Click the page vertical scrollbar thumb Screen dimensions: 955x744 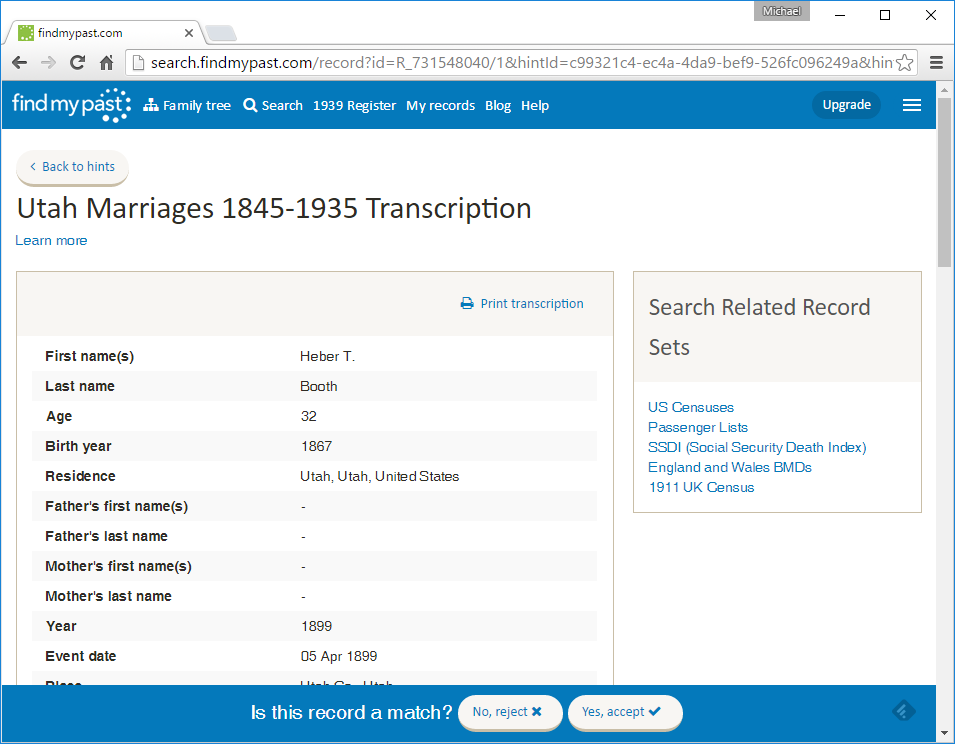[944, 183]
